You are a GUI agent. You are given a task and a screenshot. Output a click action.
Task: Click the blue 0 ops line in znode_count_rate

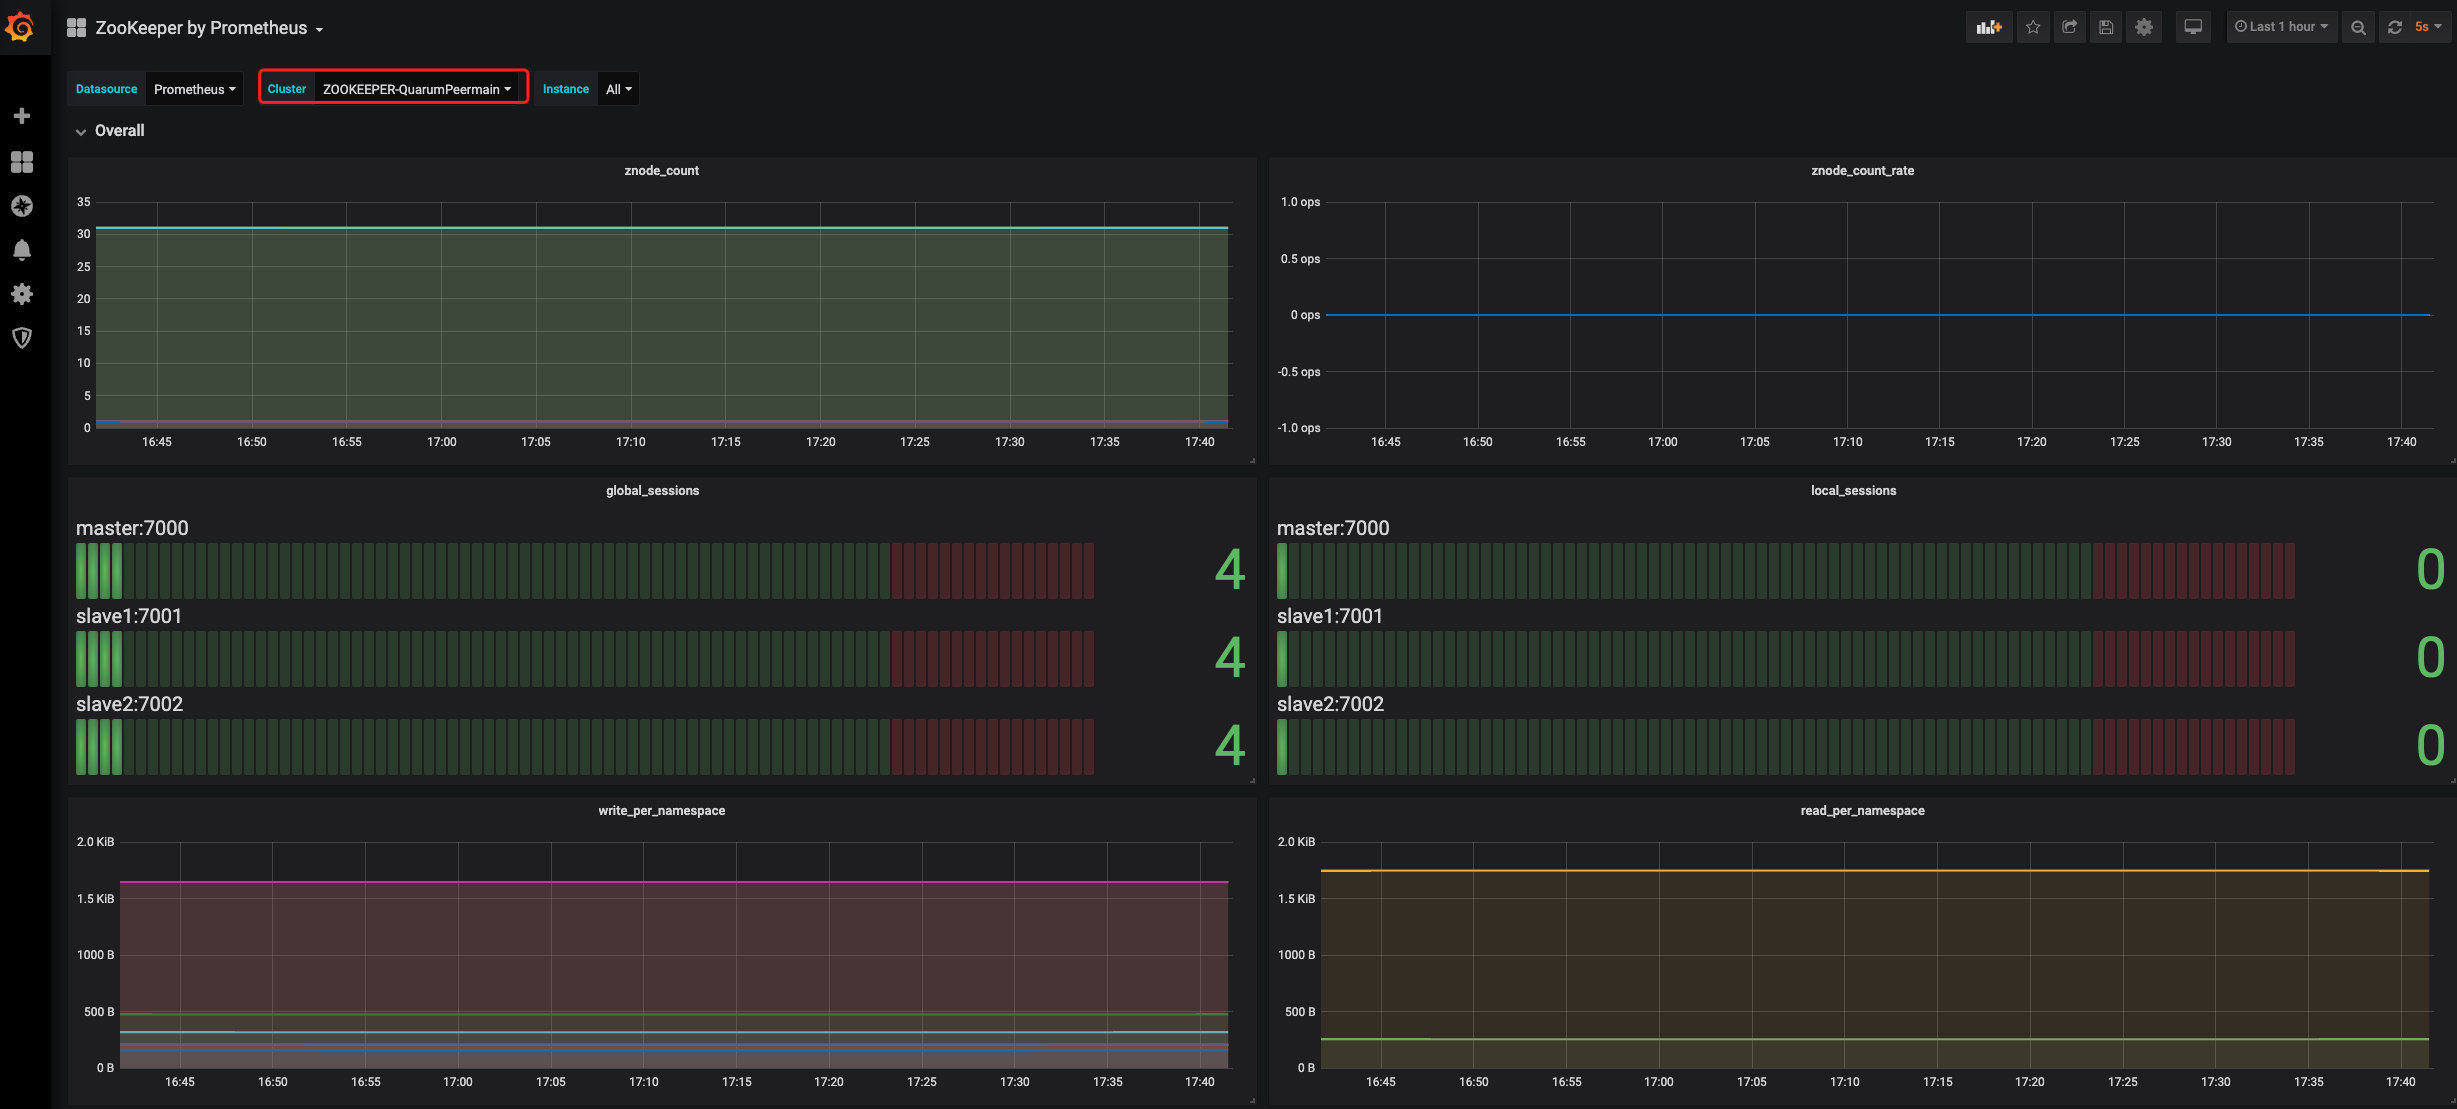pyautogui.click(x=1878, y=315)
